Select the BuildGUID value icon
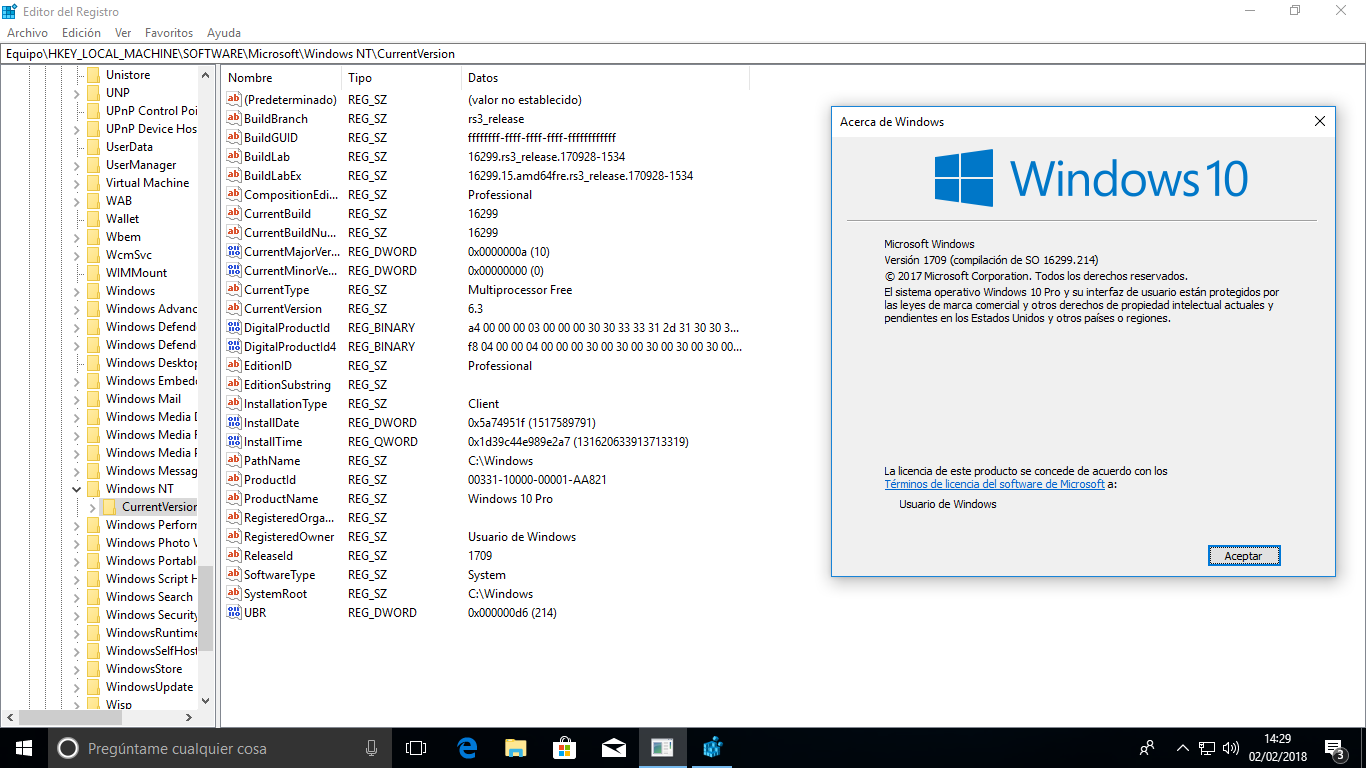Image resolution: width=1366 pixels, height=768 pixels. [234, 138]
